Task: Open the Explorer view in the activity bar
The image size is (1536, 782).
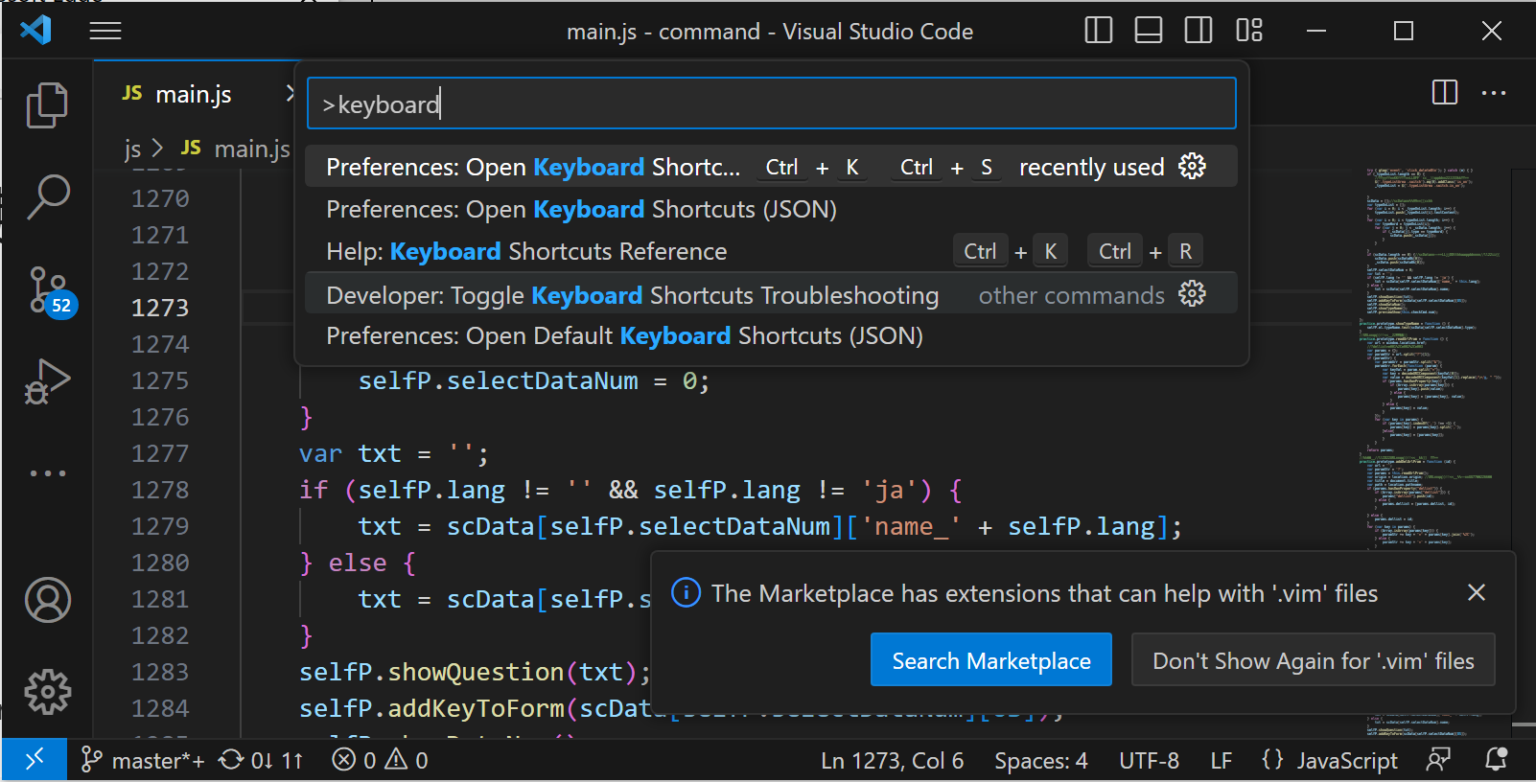Action: 47,106
